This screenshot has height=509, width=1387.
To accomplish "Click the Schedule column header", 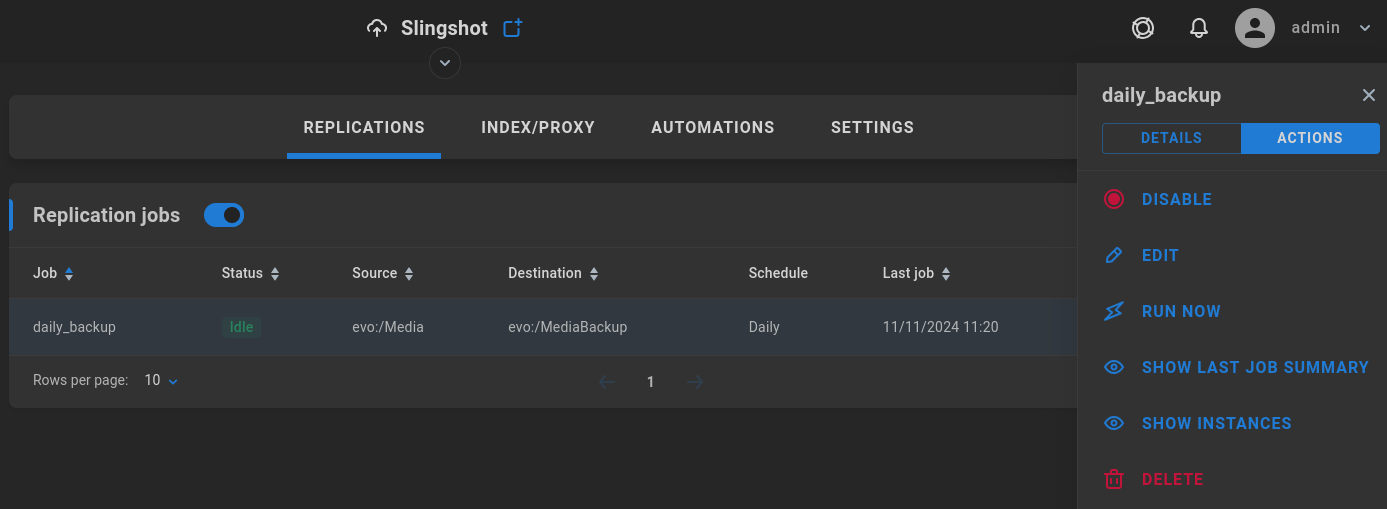I will [778, 273].
